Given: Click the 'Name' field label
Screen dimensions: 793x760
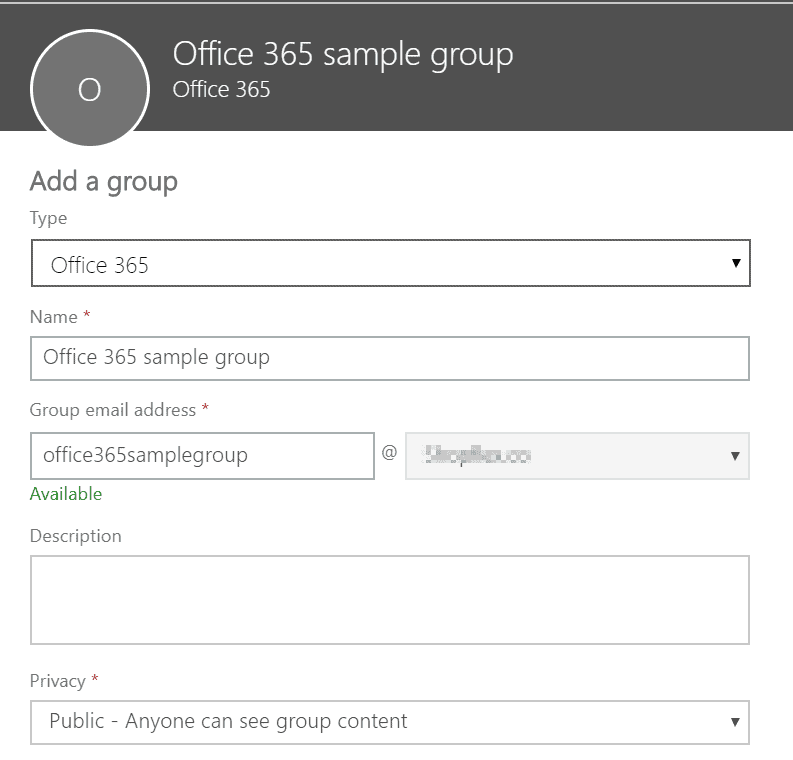Looking at the screenshot, I should coord(54,317).
